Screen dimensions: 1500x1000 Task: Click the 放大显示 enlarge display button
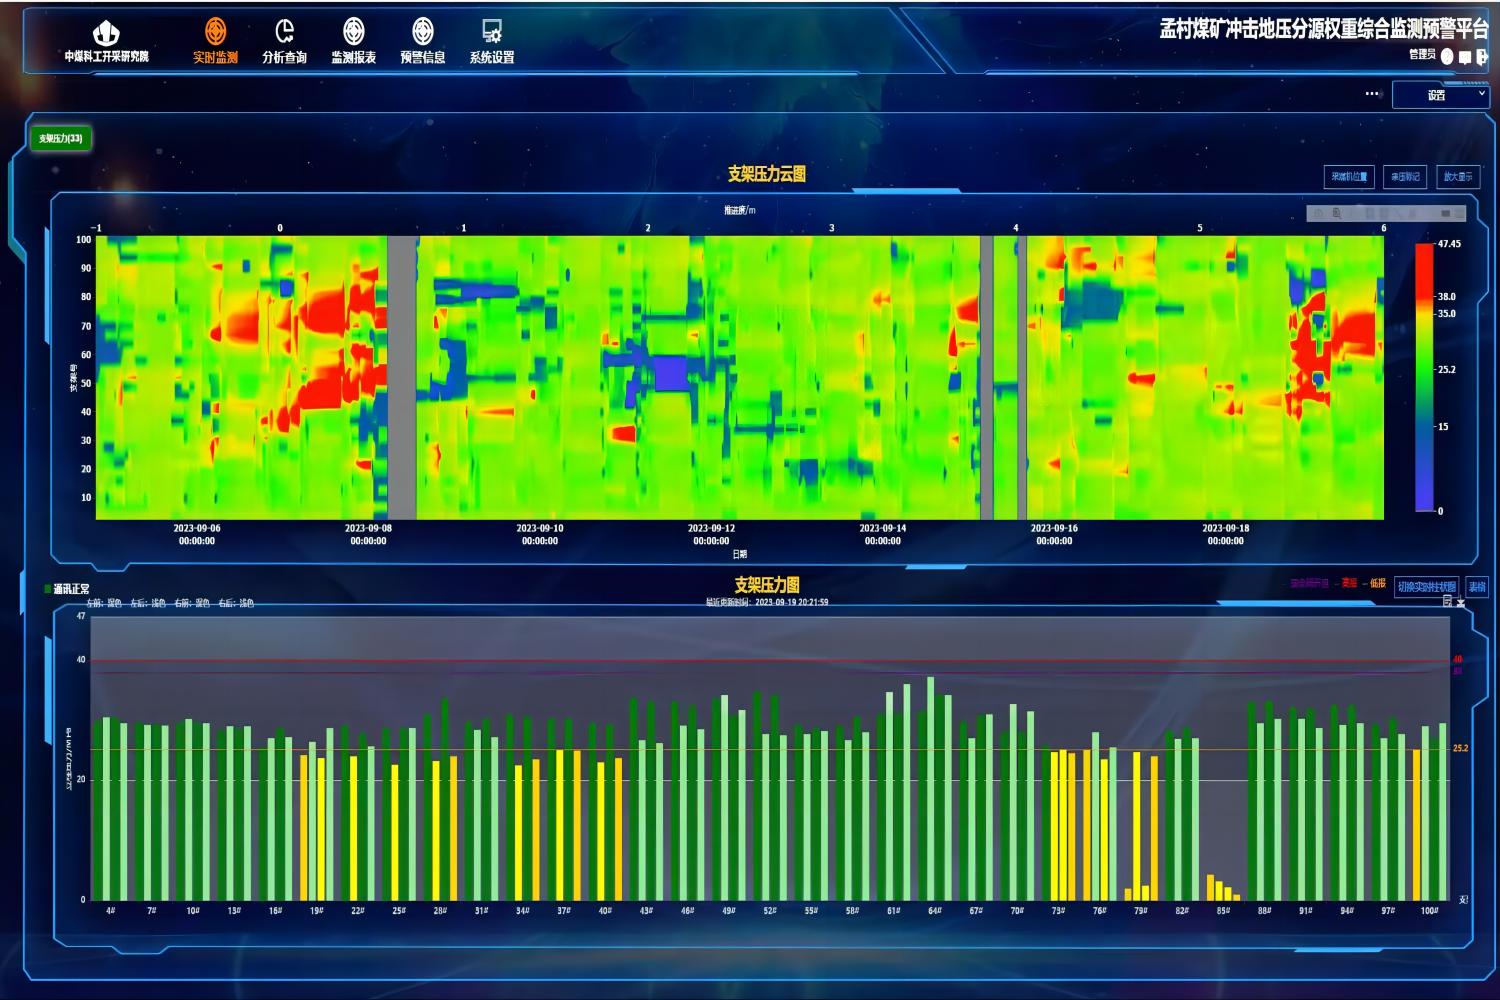1457,177
